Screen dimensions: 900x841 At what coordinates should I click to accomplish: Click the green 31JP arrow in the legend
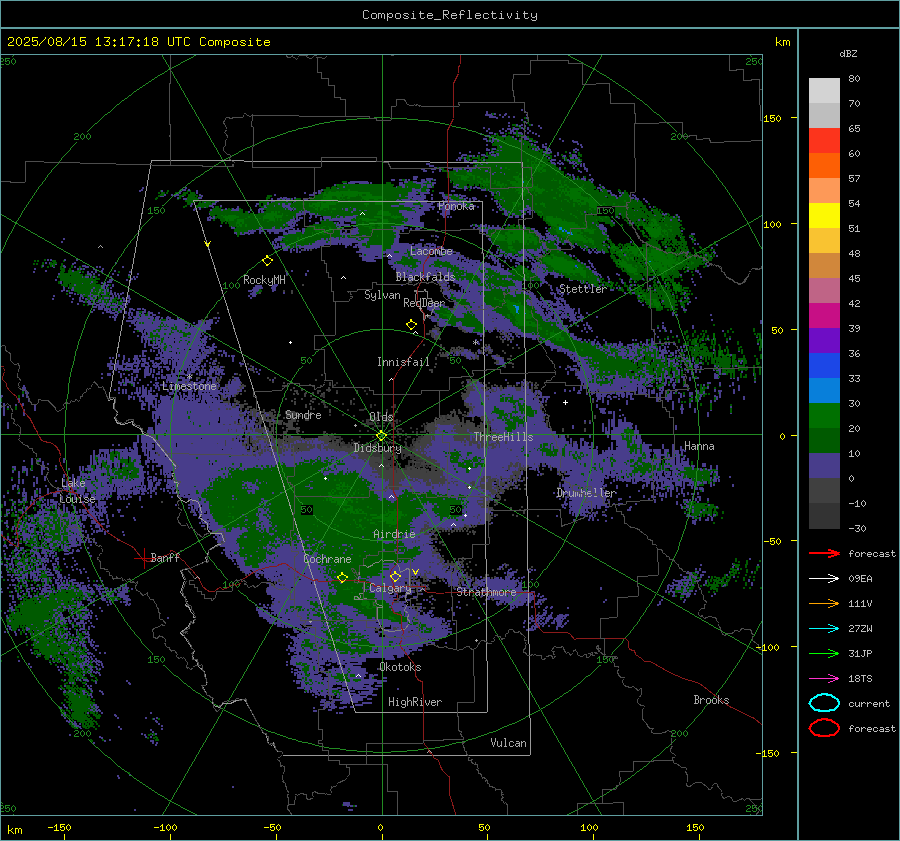tap(824, 653)
